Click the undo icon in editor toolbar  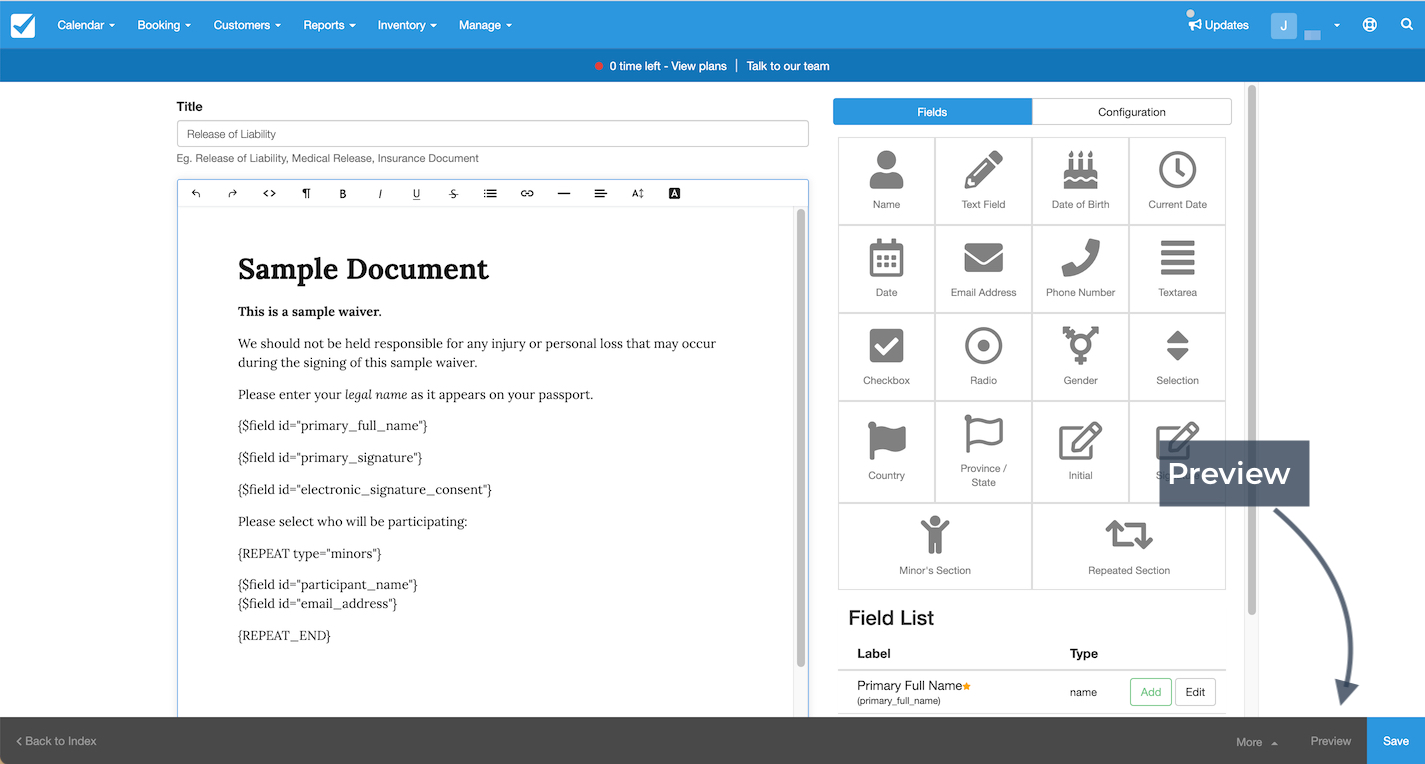[196, 193]
